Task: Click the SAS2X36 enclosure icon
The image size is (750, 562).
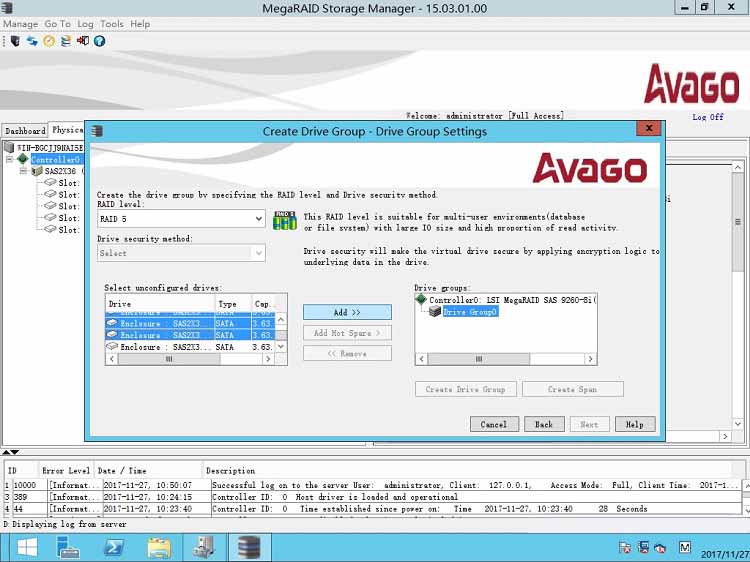Action: pyautogui.click(x=37, y=171)
